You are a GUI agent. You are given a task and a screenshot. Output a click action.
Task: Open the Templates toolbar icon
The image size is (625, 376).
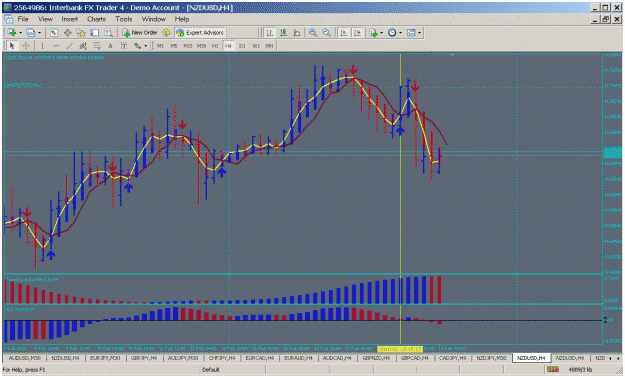coord(411,33)
